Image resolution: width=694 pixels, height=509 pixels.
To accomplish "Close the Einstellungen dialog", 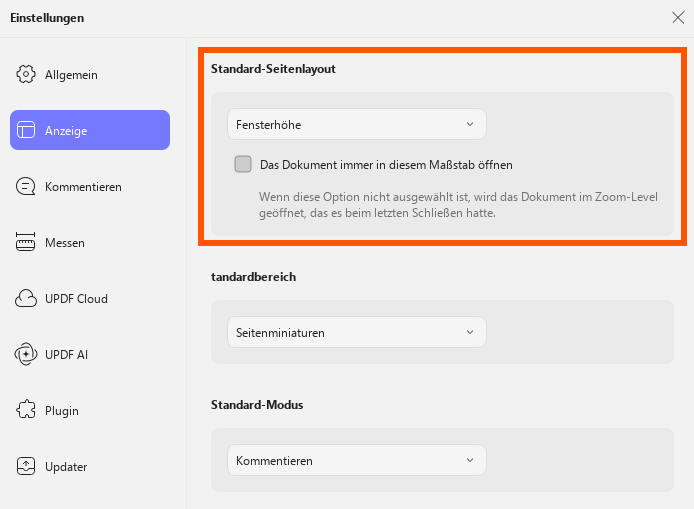I will point(678,18).
